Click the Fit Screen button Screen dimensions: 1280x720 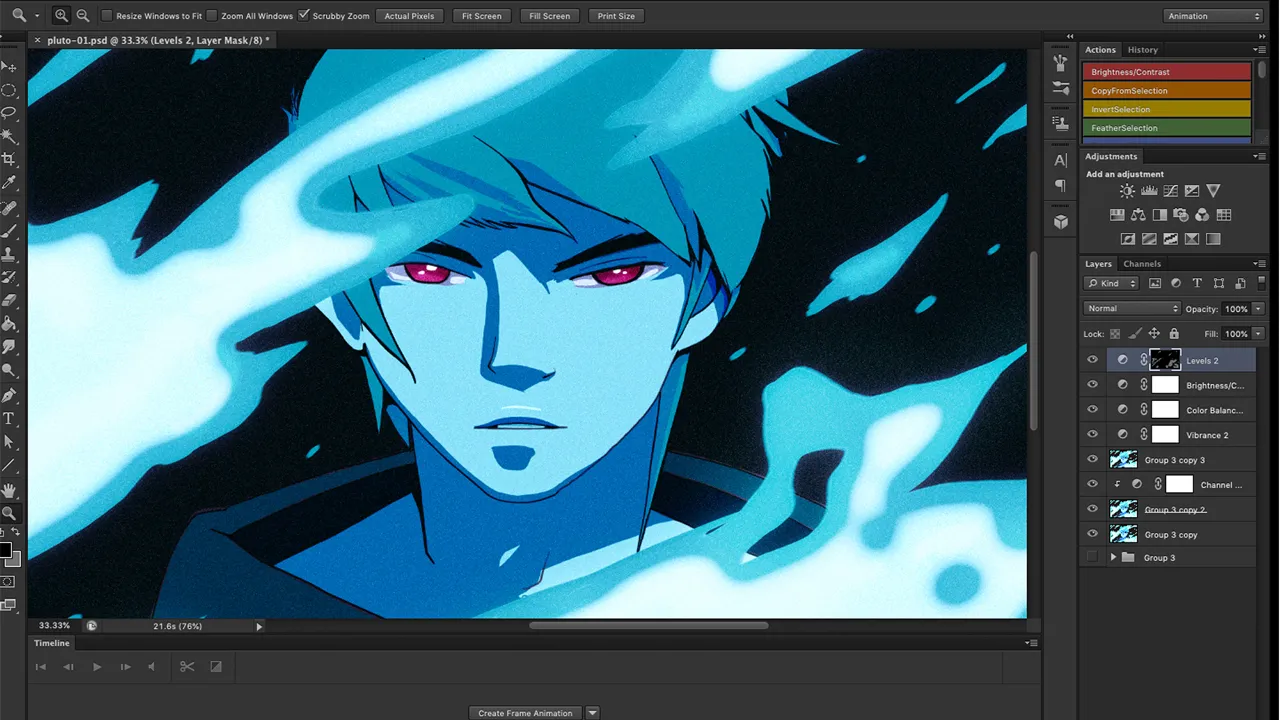pyautogui.click(x=481, y=16)
